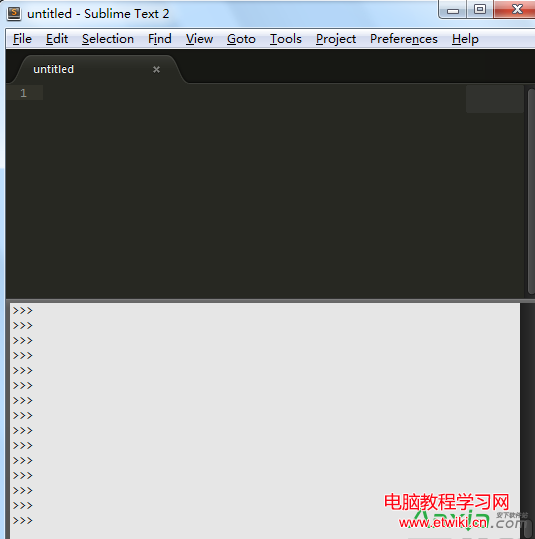Open the File menu

[x=22, y=39]
